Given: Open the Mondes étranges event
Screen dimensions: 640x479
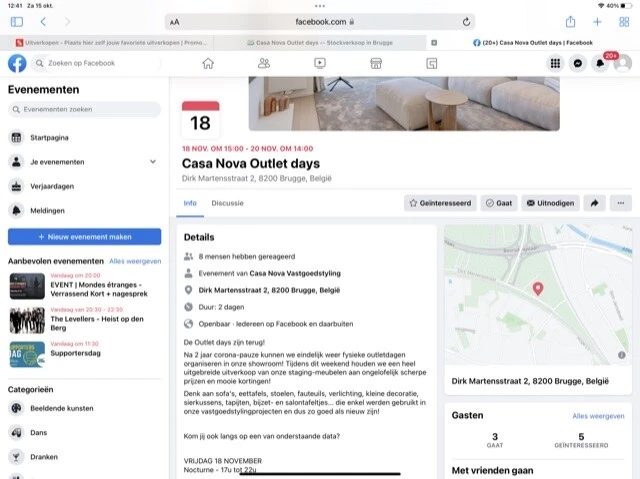Looking at the screenshot, I should click(x=84, y=286).
